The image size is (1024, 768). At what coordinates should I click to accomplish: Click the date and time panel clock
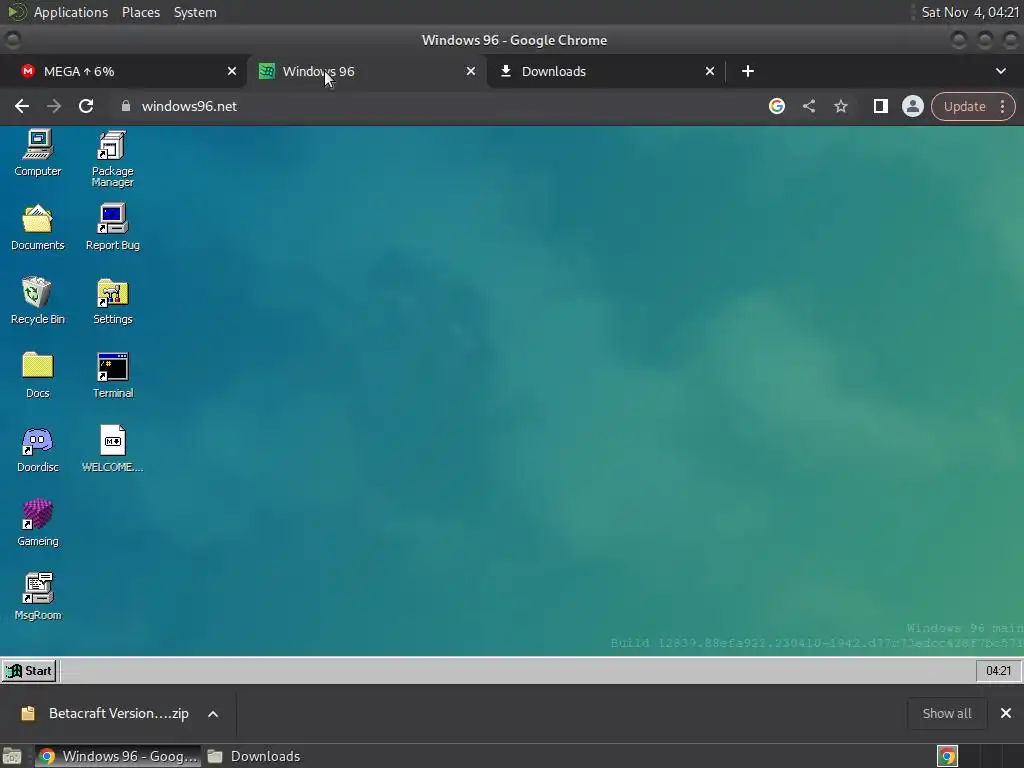click(x=970, y=12)
